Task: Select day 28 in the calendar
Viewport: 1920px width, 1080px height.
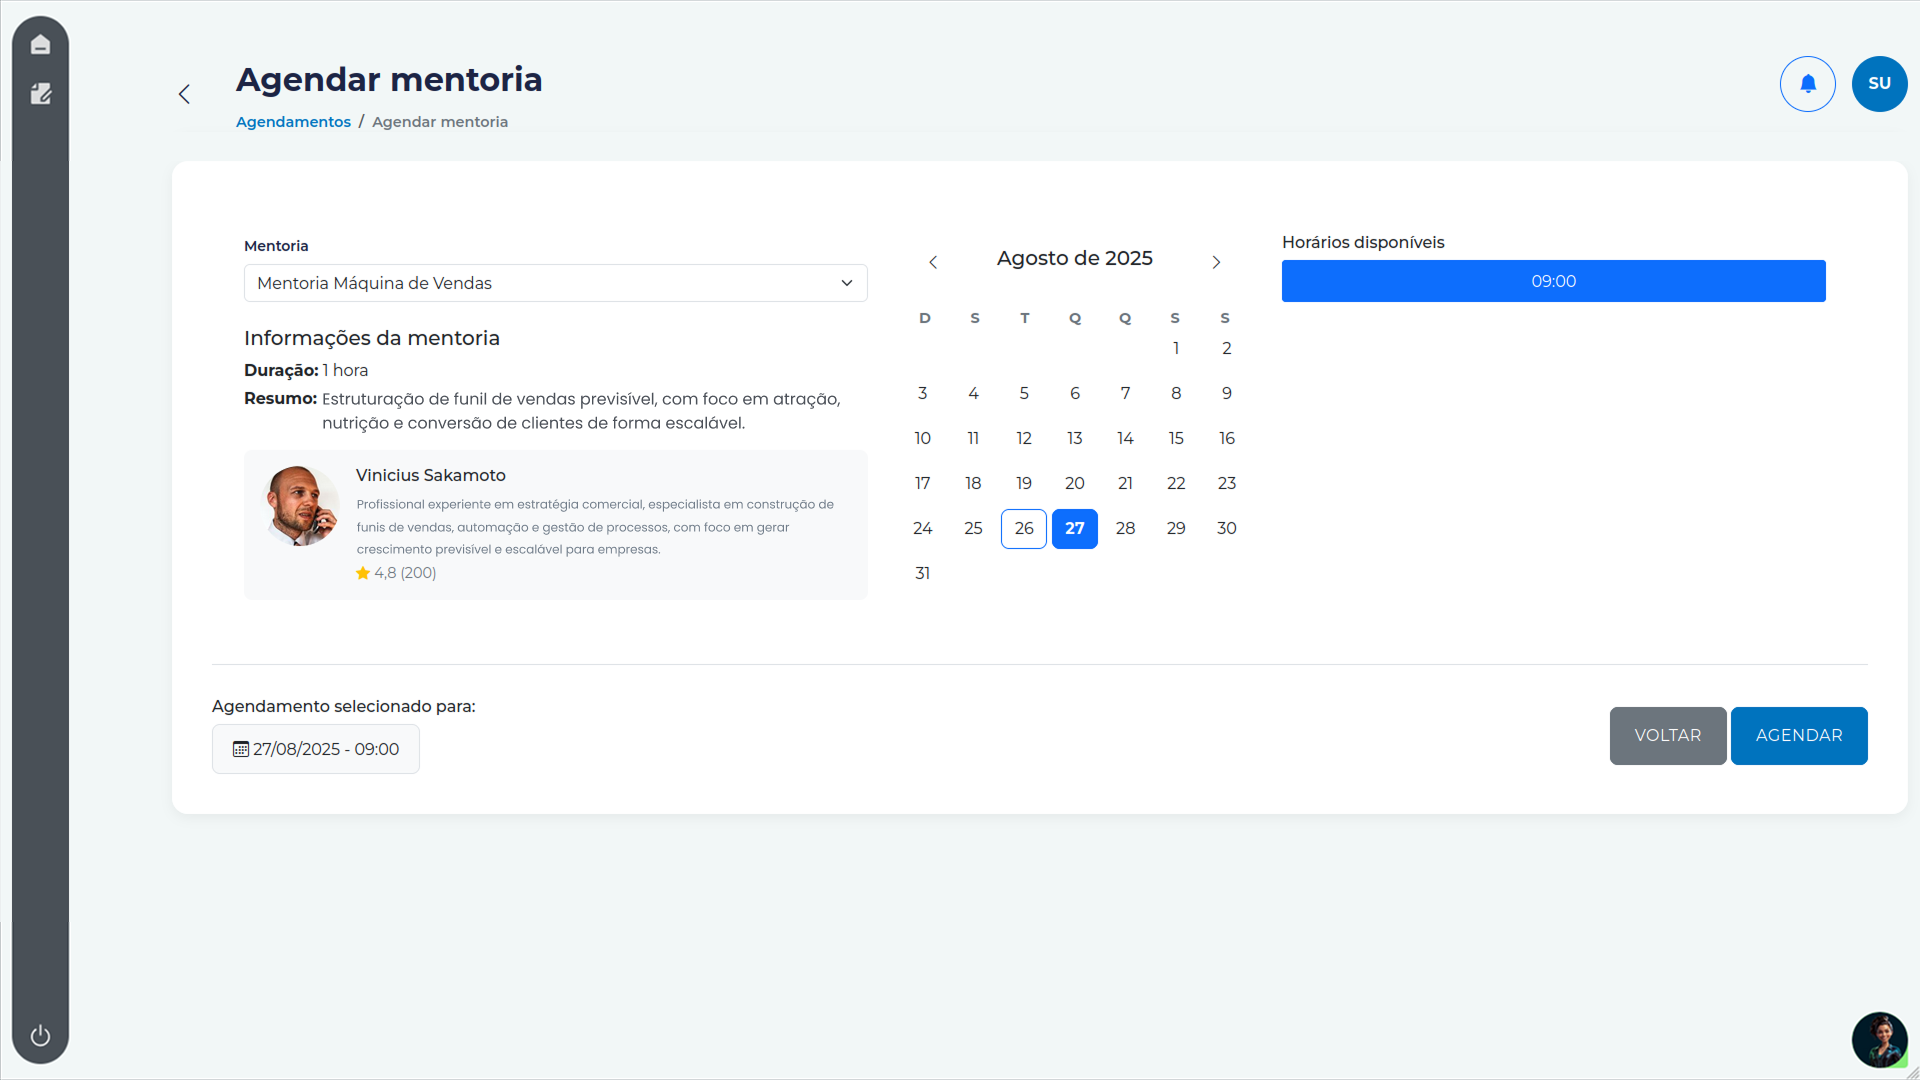Action: 1125,528
